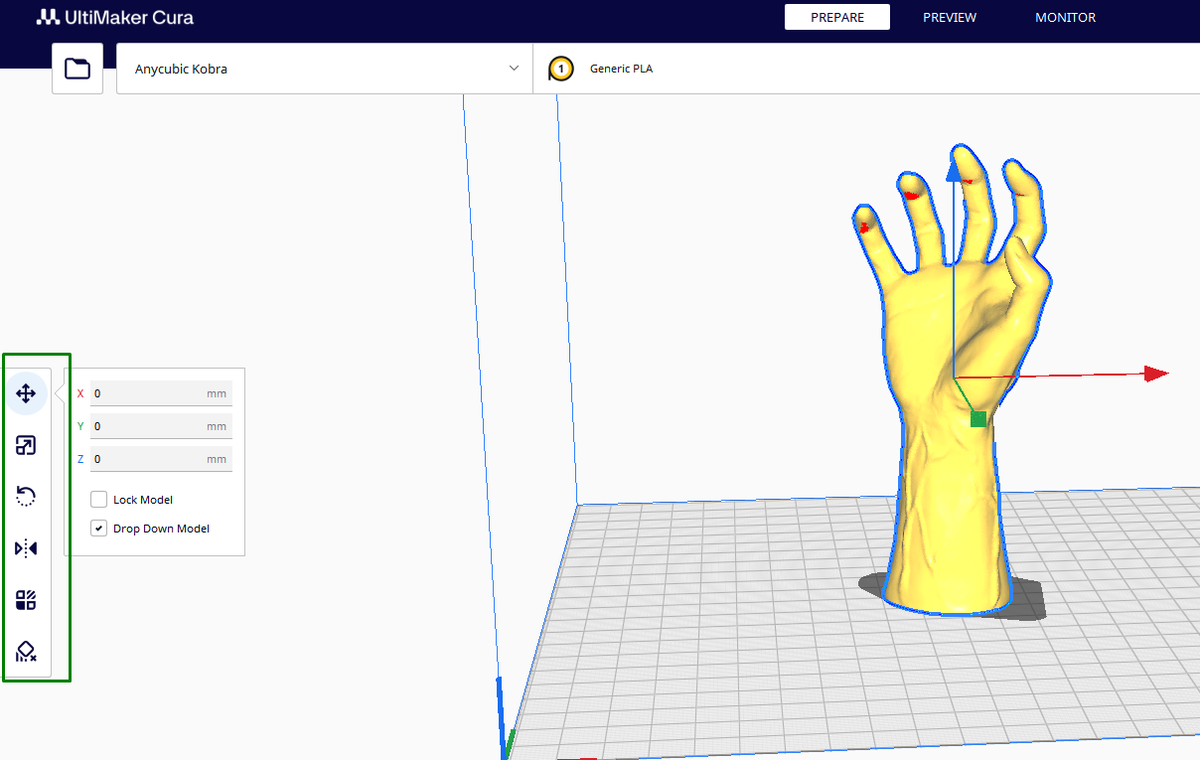This screenshot has width=1200, height=760.
Task: Click the X position input field
Action: 160,393
